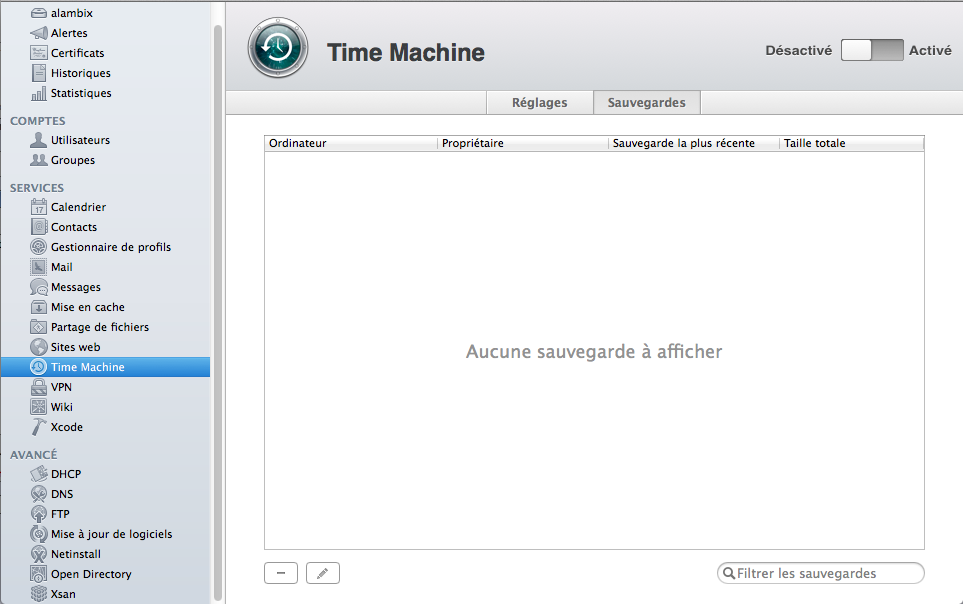Sort by Sauvegarde la plus récente column

pyautogui.click(x=692, y=143)
